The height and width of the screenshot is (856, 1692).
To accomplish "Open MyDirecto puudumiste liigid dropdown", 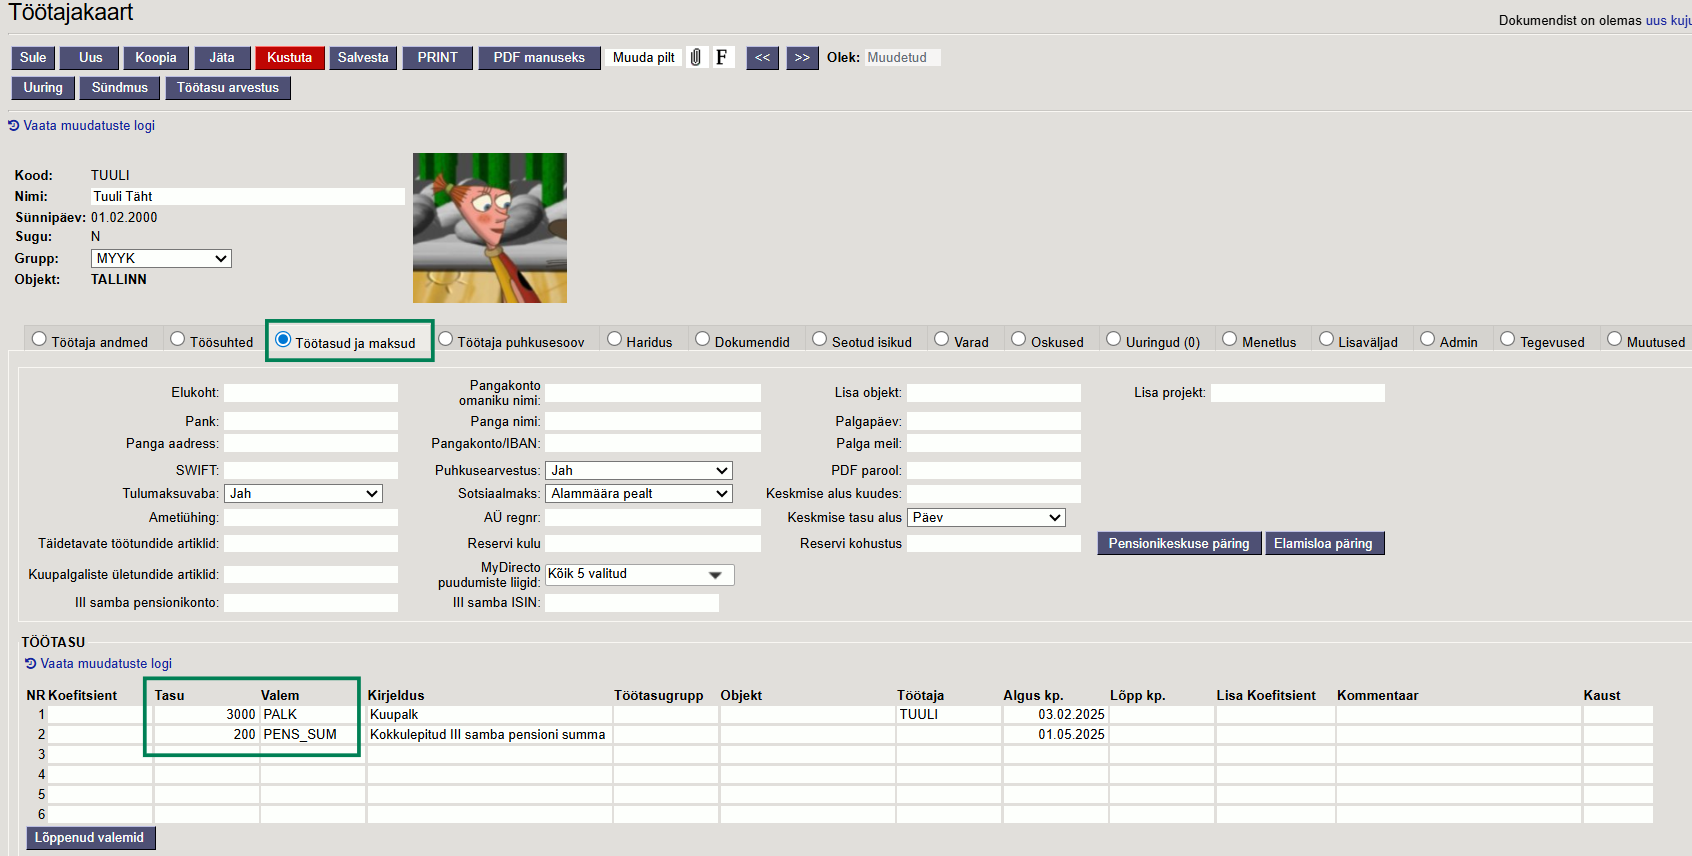I will (638, 575).
